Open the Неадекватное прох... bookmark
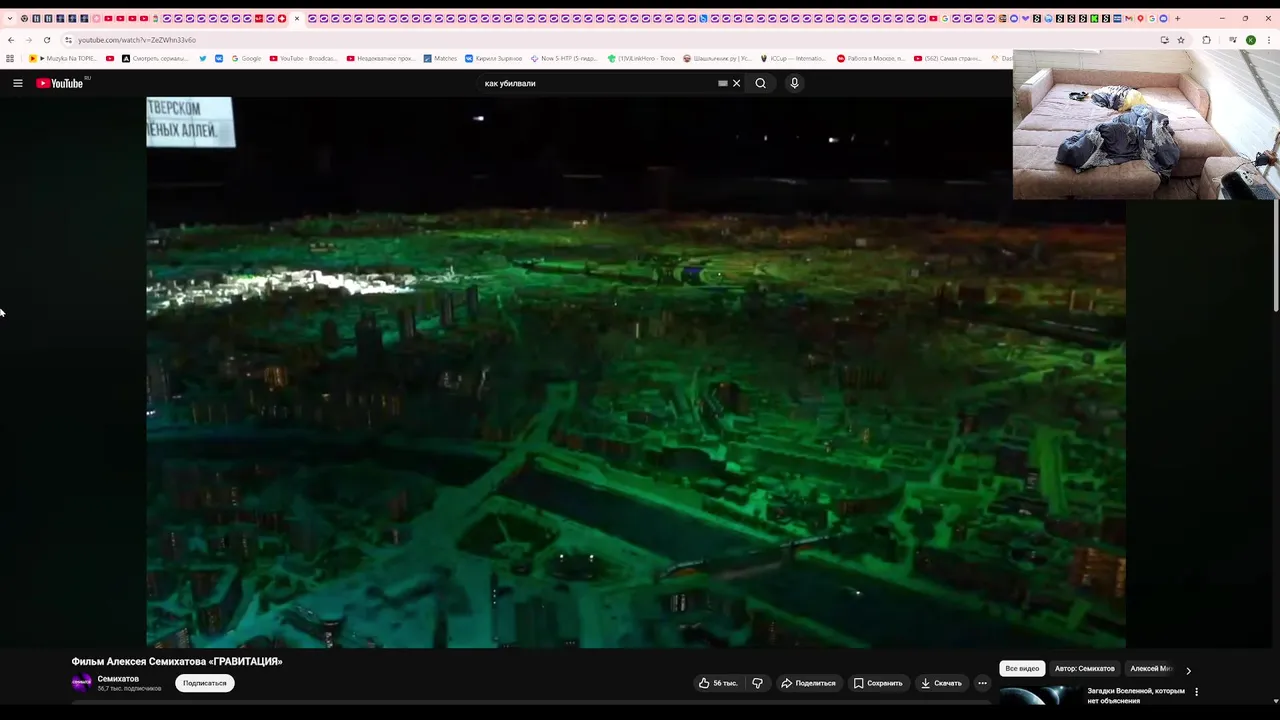Screen dimensions: 1280x720 [x=380, y=58]
